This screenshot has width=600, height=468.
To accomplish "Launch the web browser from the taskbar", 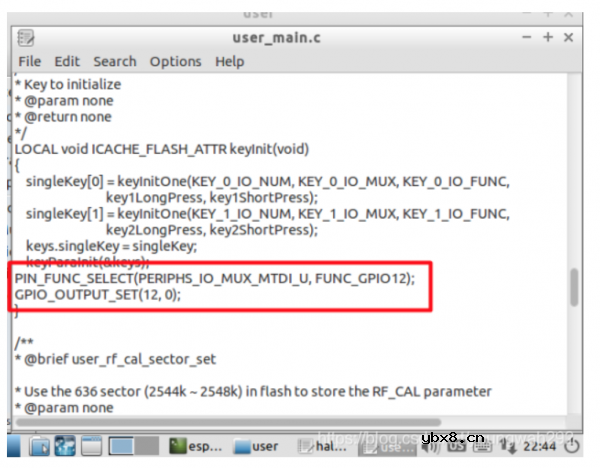I will [66, 444].
